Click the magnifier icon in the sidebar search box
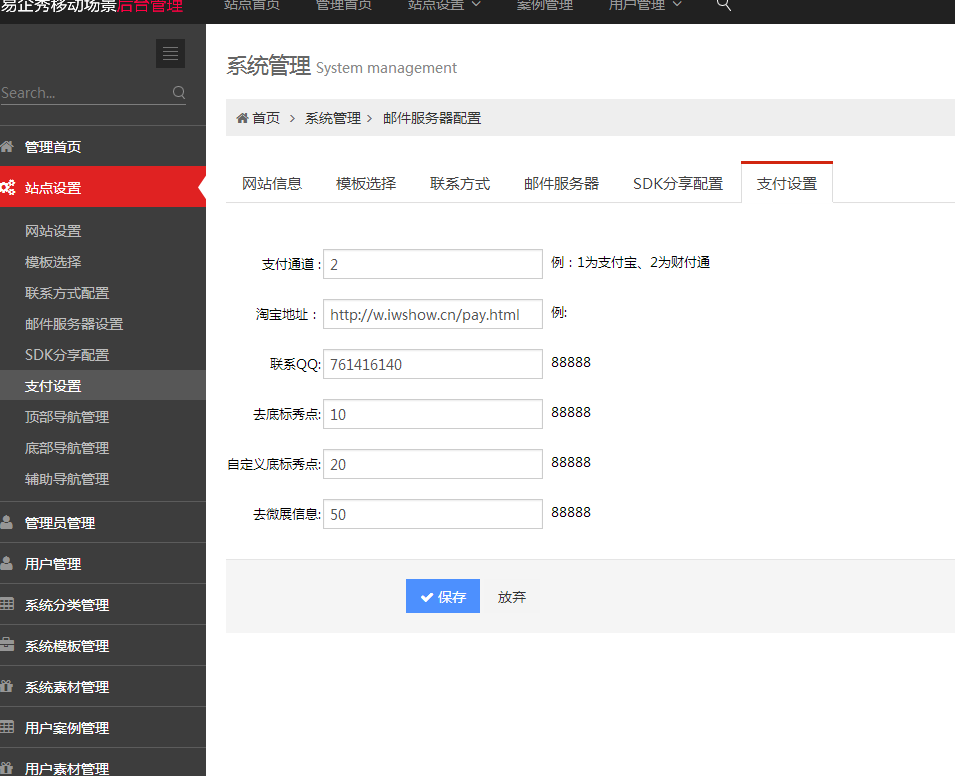Image resolution: width=955 pixels, height=776 pixels. coord(178,92)
